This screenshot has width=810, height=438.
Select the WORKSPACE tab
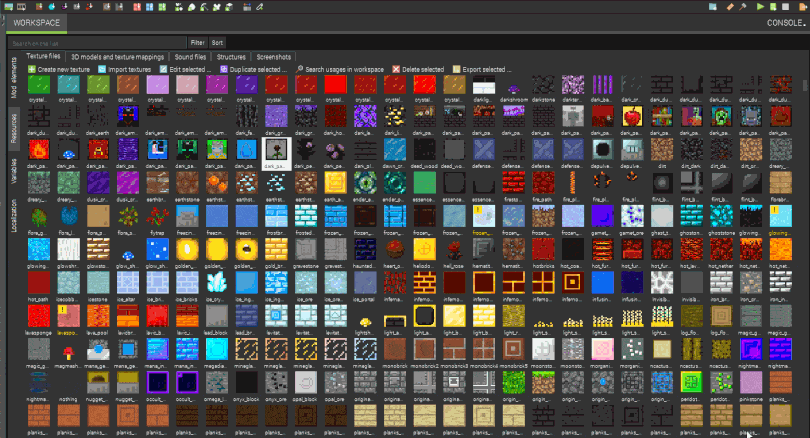coord(36,23)
